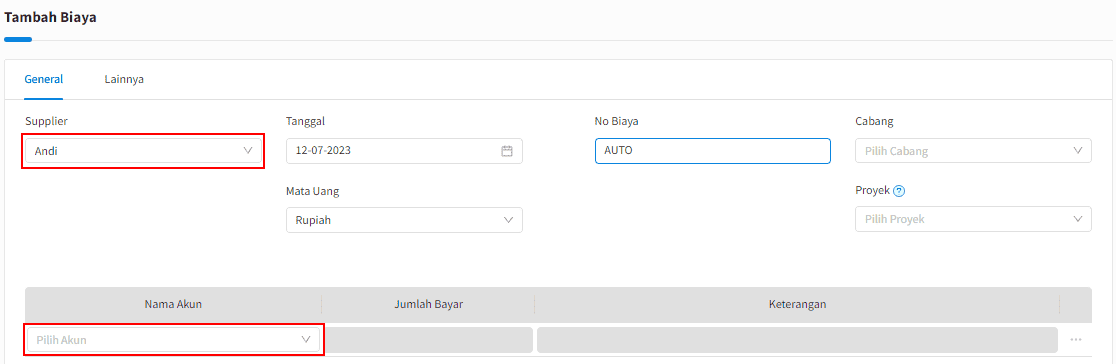The width and height of the screenshot is (1116, 364).
Task: Click the Supplier field label
Action: click(x=46, y=121)
